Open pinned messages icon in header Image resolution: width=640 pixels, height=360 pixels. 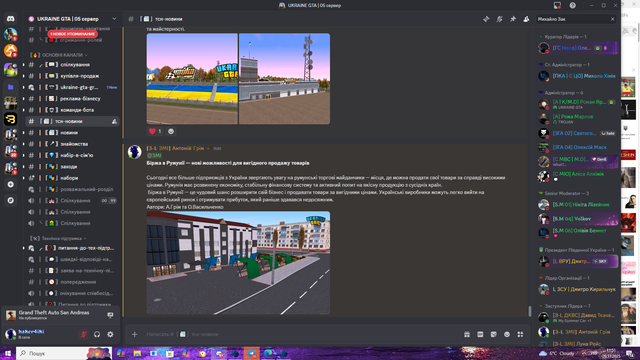(x=513, y=19)
